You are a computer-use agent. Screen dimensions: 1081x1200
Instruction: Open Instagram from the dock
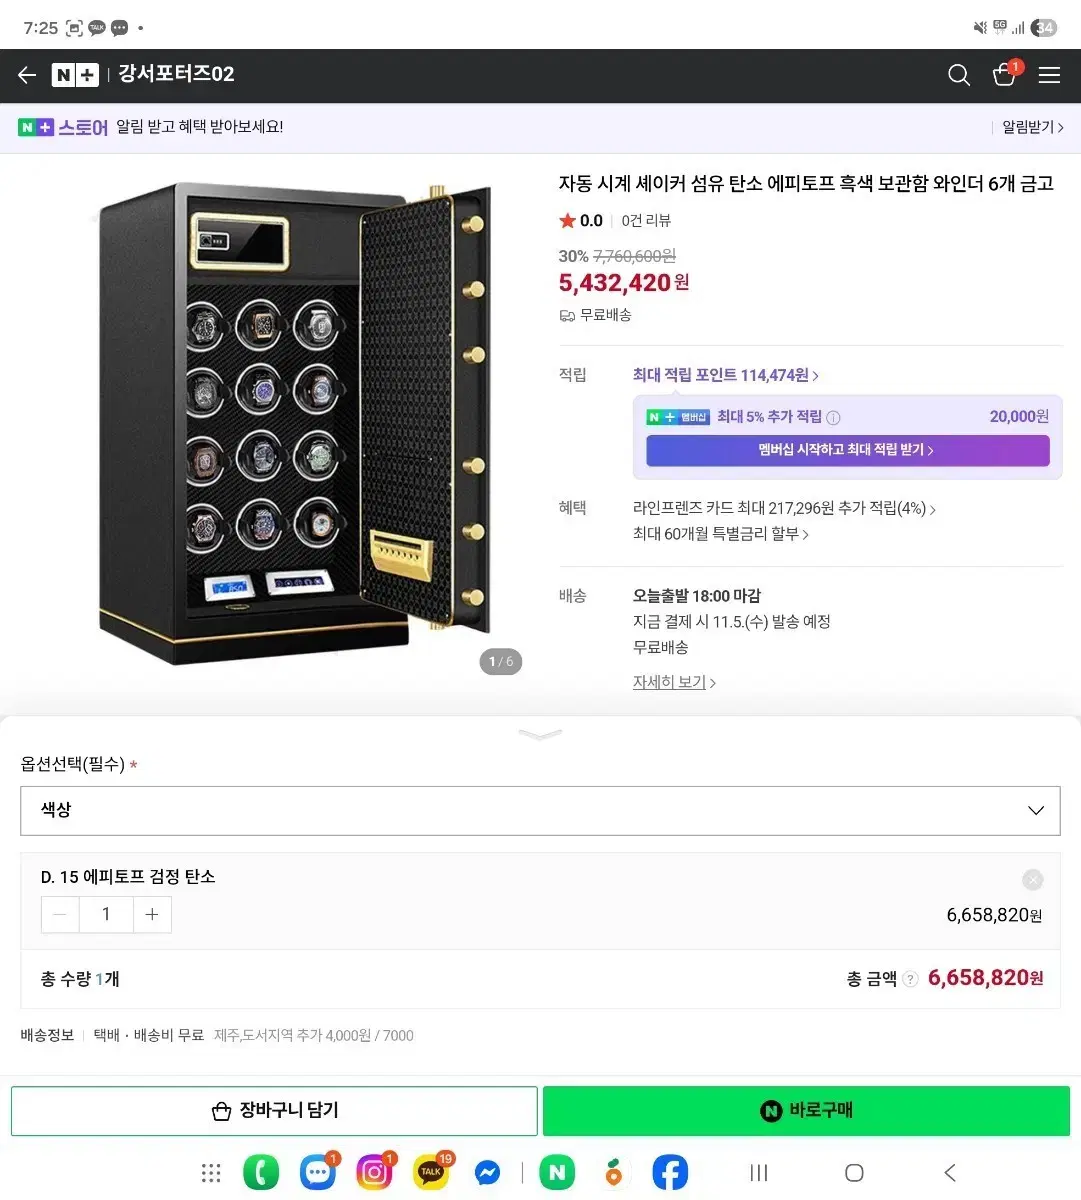[x=374, y=1171]
